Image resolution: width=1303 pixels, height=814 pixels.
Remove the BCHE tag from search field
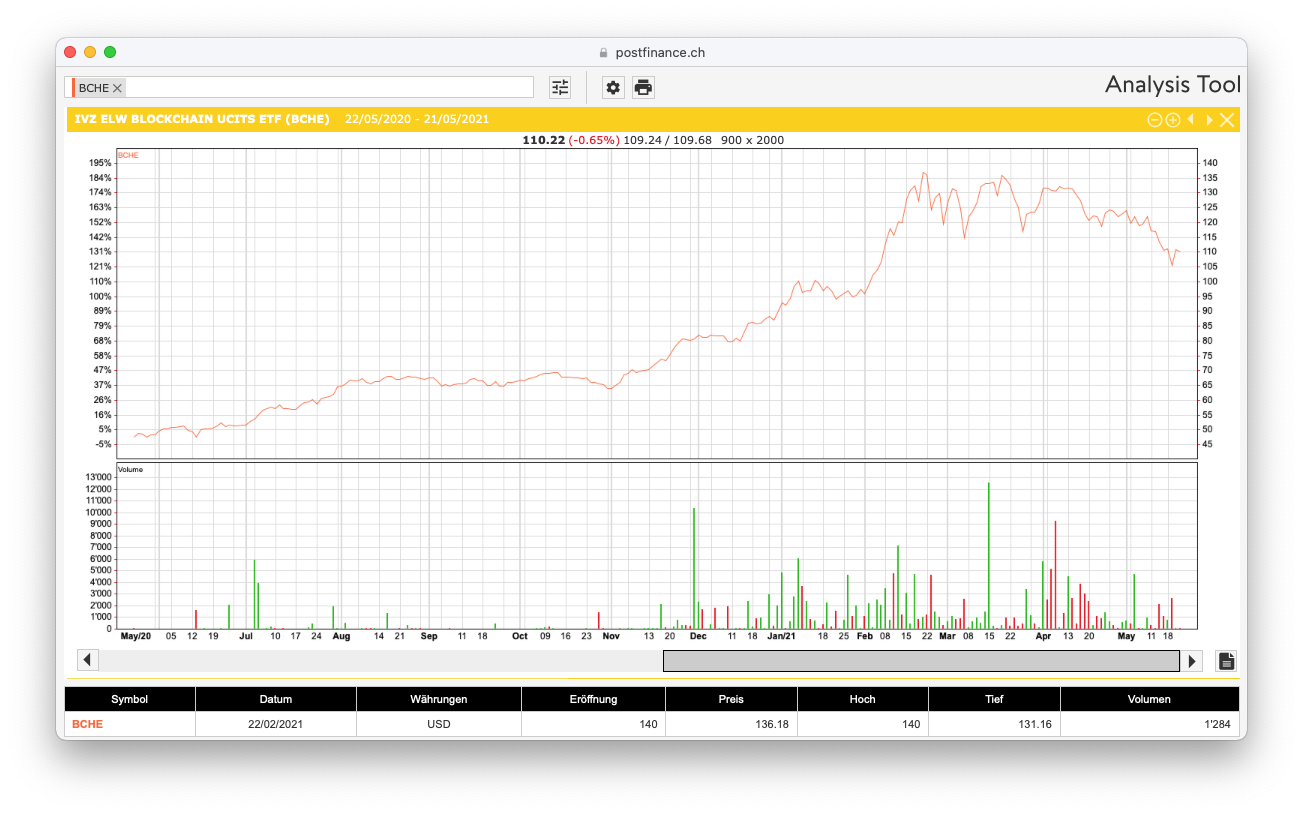pos(117,88)
